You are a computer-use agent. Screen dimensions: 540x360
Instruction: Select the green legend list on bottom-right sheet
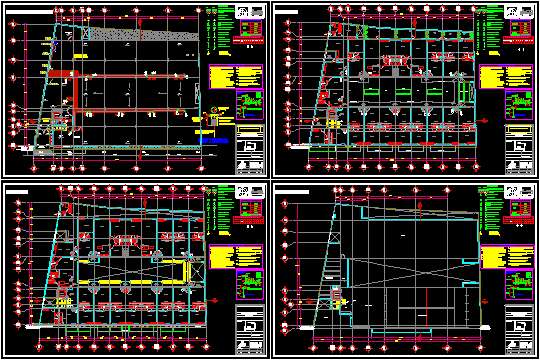coord(491,209)
